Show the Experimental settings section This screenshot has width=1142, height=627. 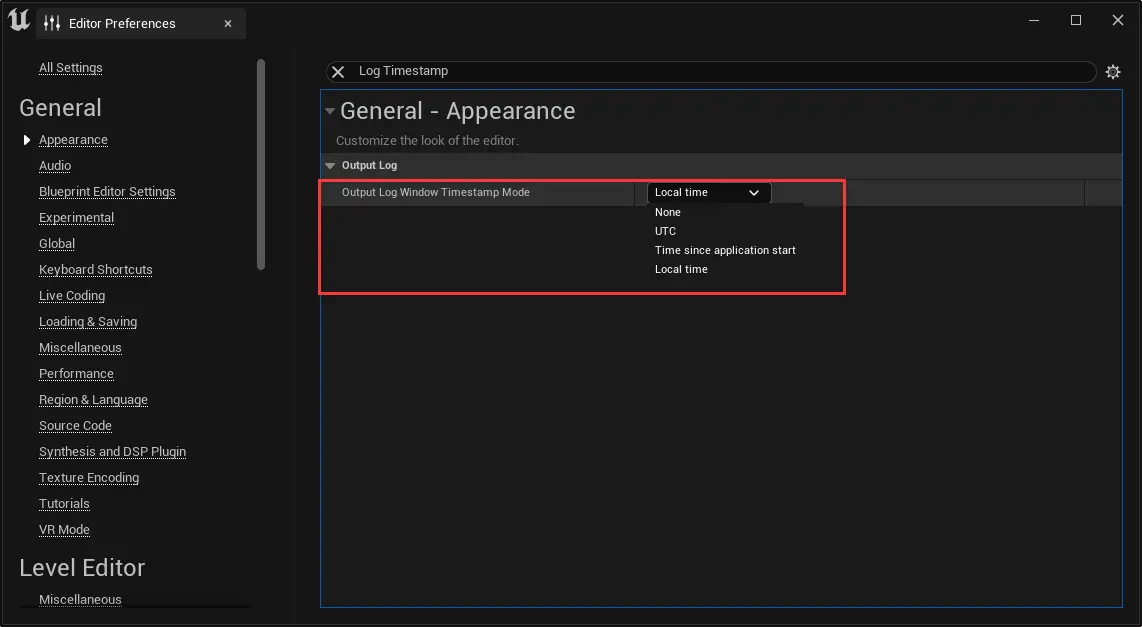[x=76, y=218]
